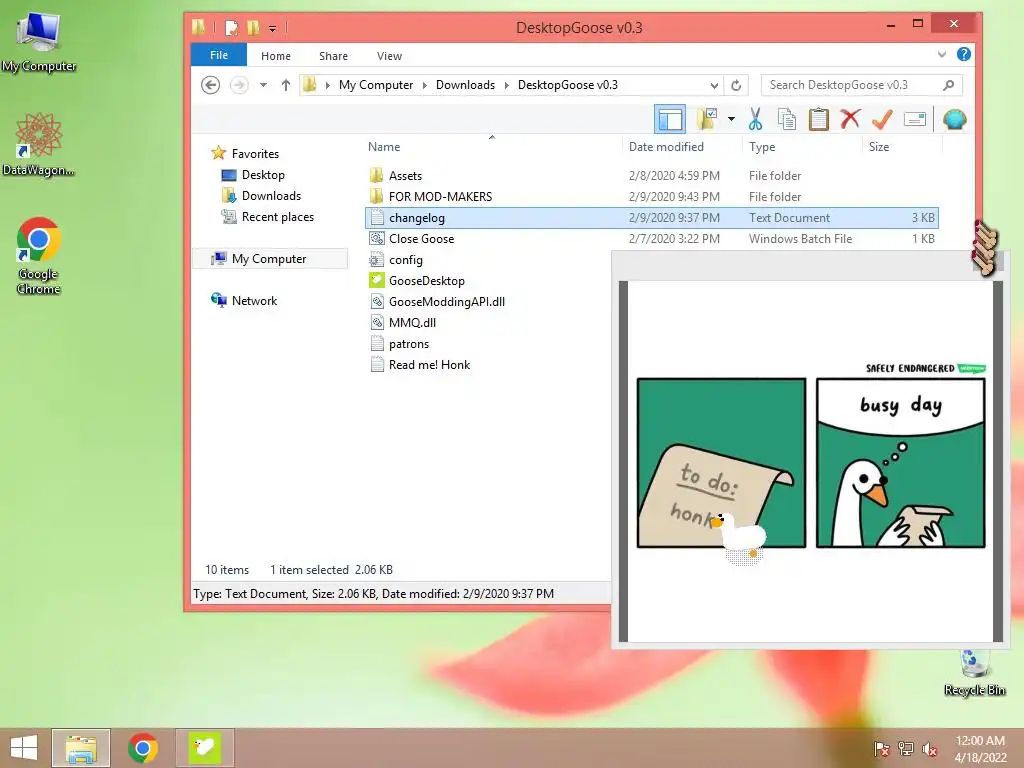The width and height of the screenshot is (1024, 768).
Task: Select the changelog text file
Action: tap(652, 217)
